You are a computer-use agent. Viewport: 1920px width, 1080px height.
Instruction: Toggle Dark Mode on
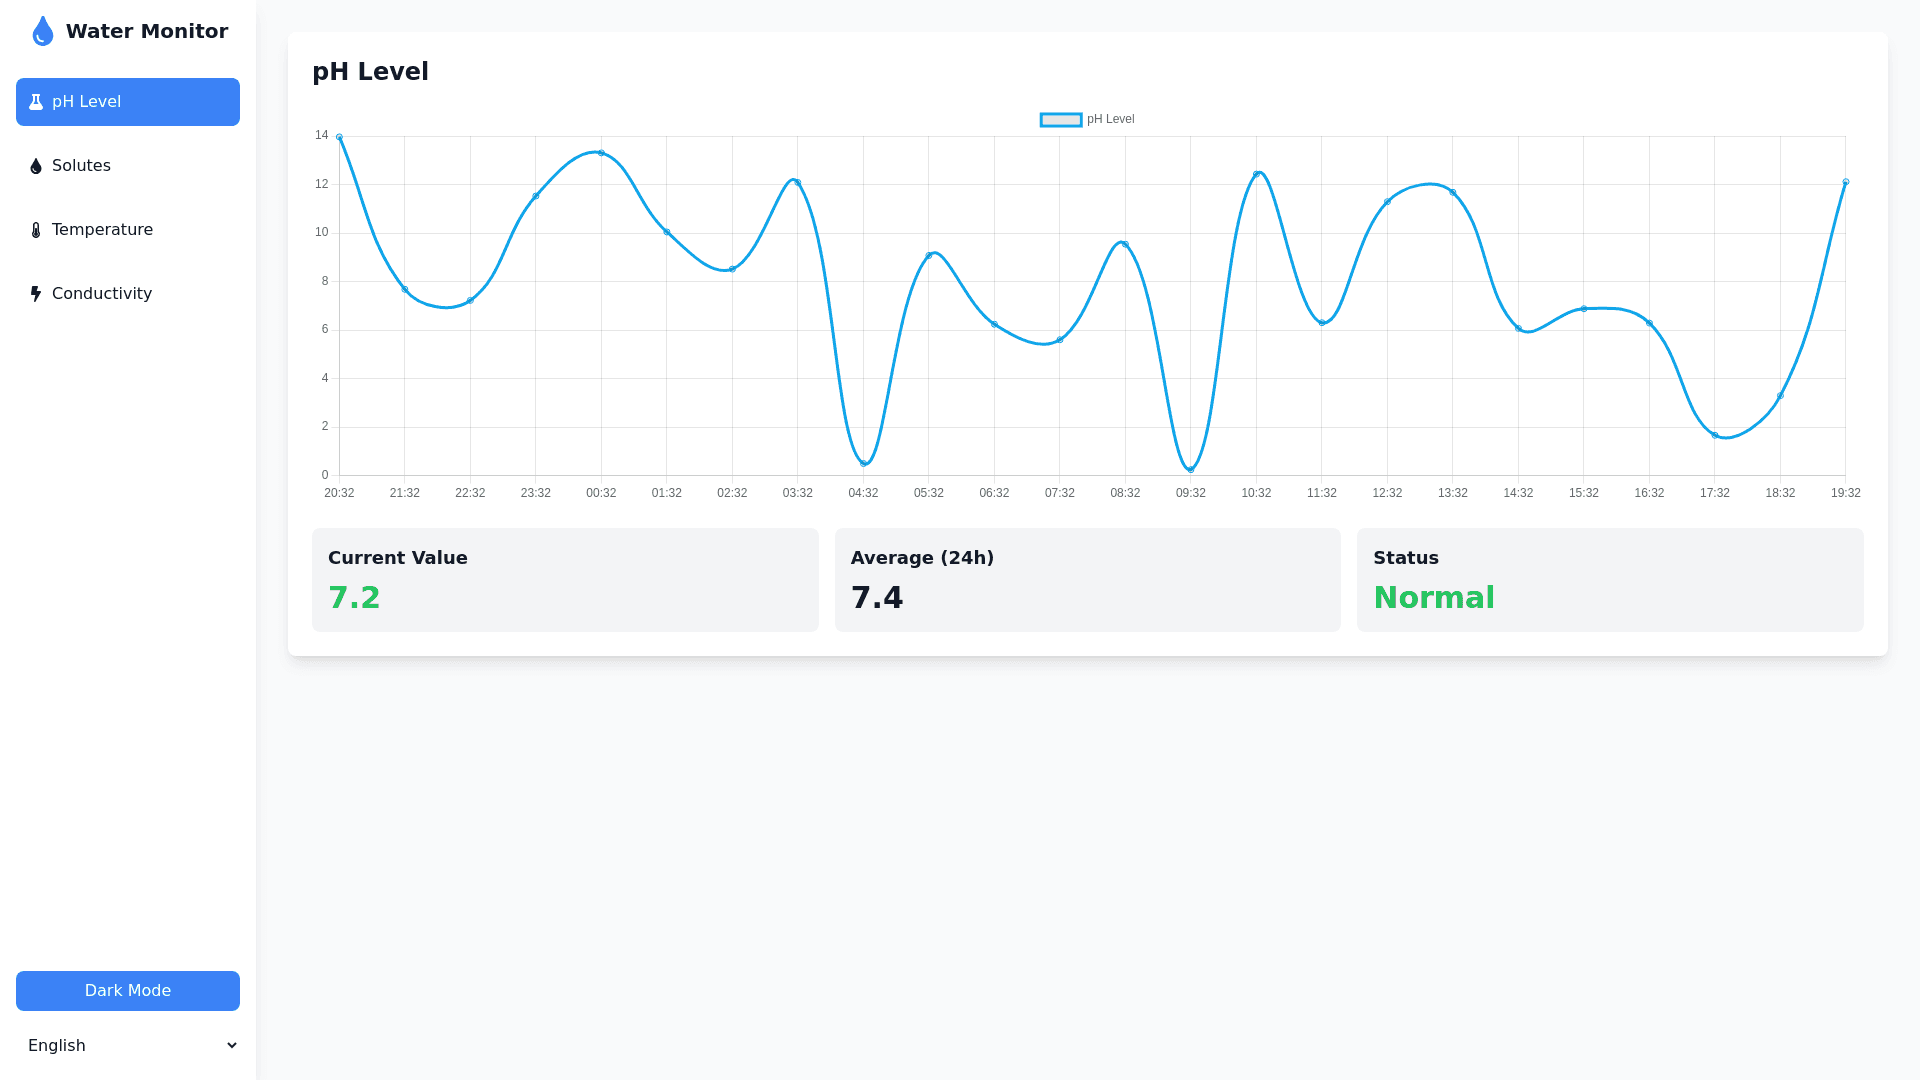tap(127, 991)
